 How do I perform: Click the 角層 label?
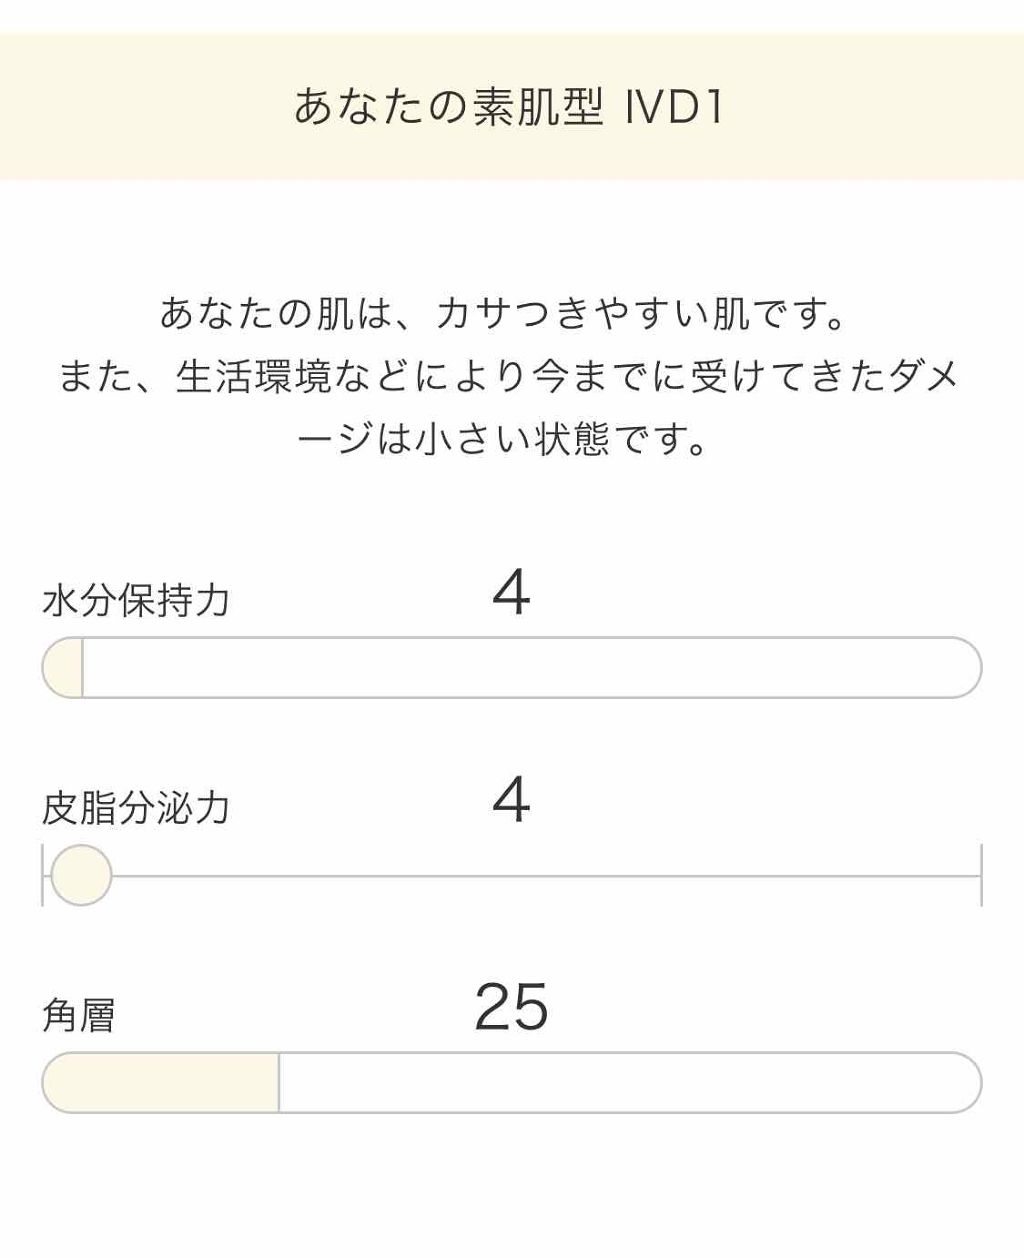pos(79,1015)
